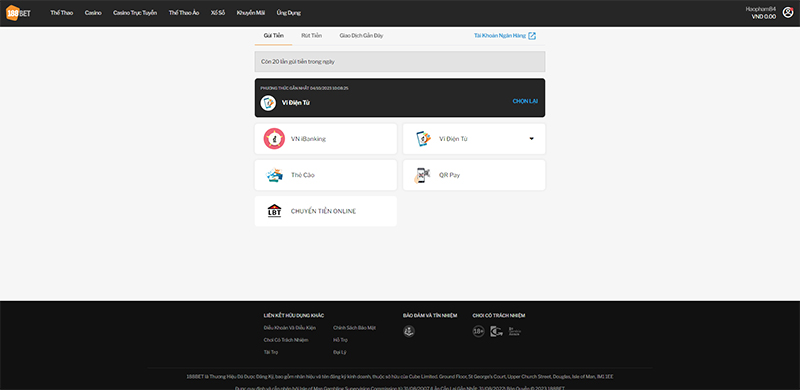
Task: Click the 18+ age restriction badge
Action: point(478,331)
